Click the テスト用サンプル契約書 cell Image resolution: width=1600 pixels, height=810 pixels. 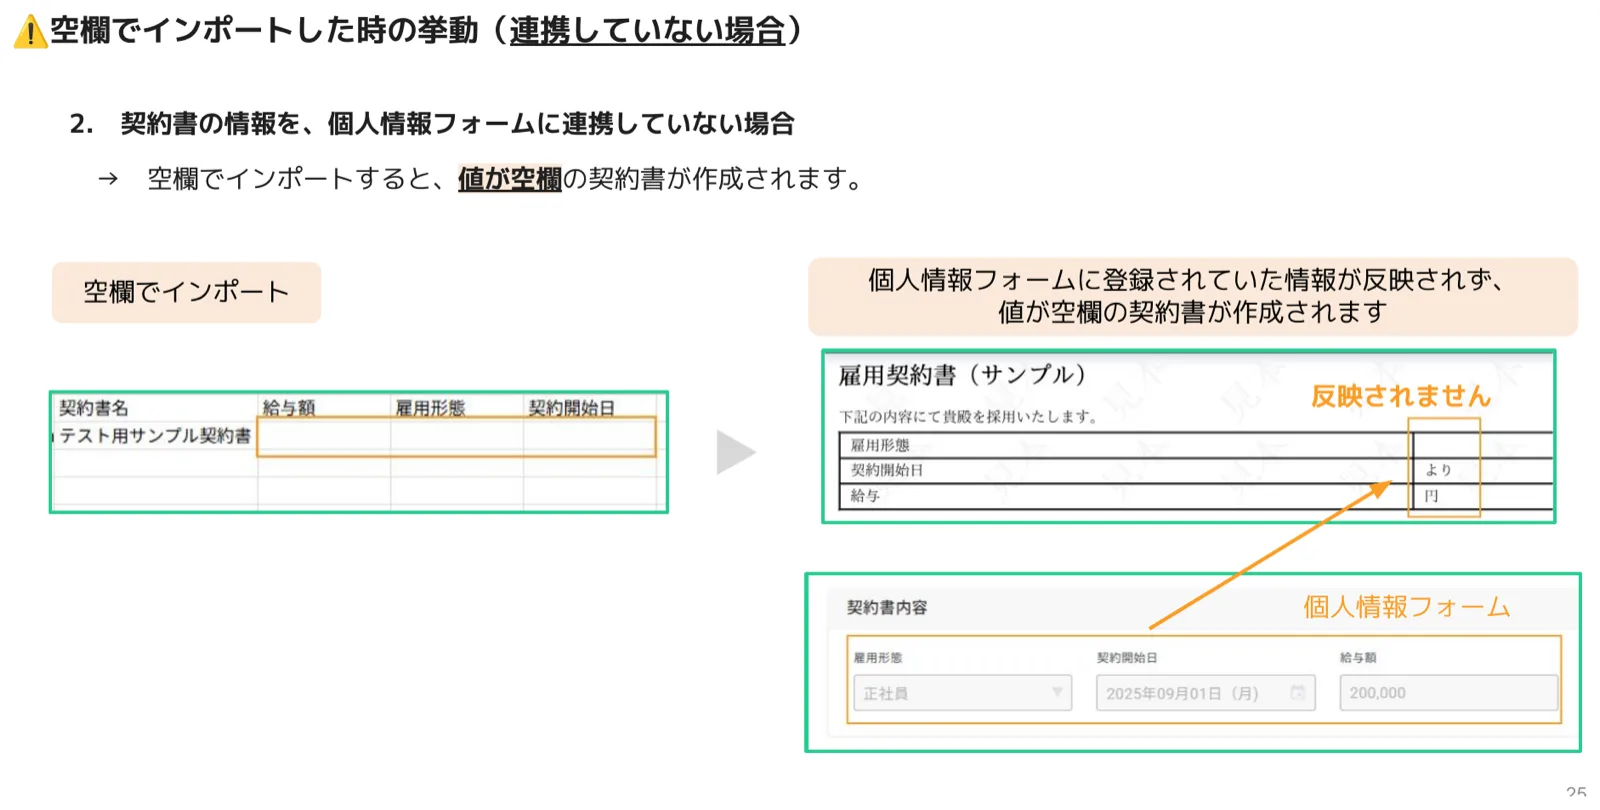click(x=155, y=436)
